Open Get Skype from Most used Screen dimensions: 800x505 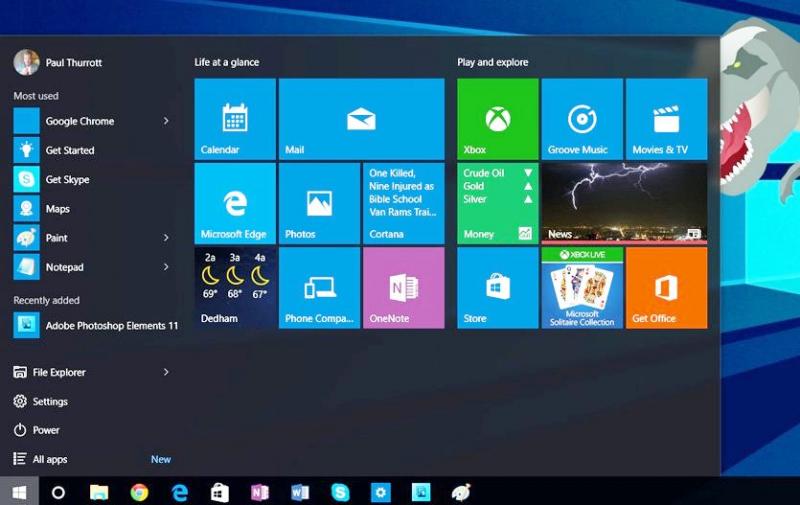pyautogui.click(x=92, y=179)
